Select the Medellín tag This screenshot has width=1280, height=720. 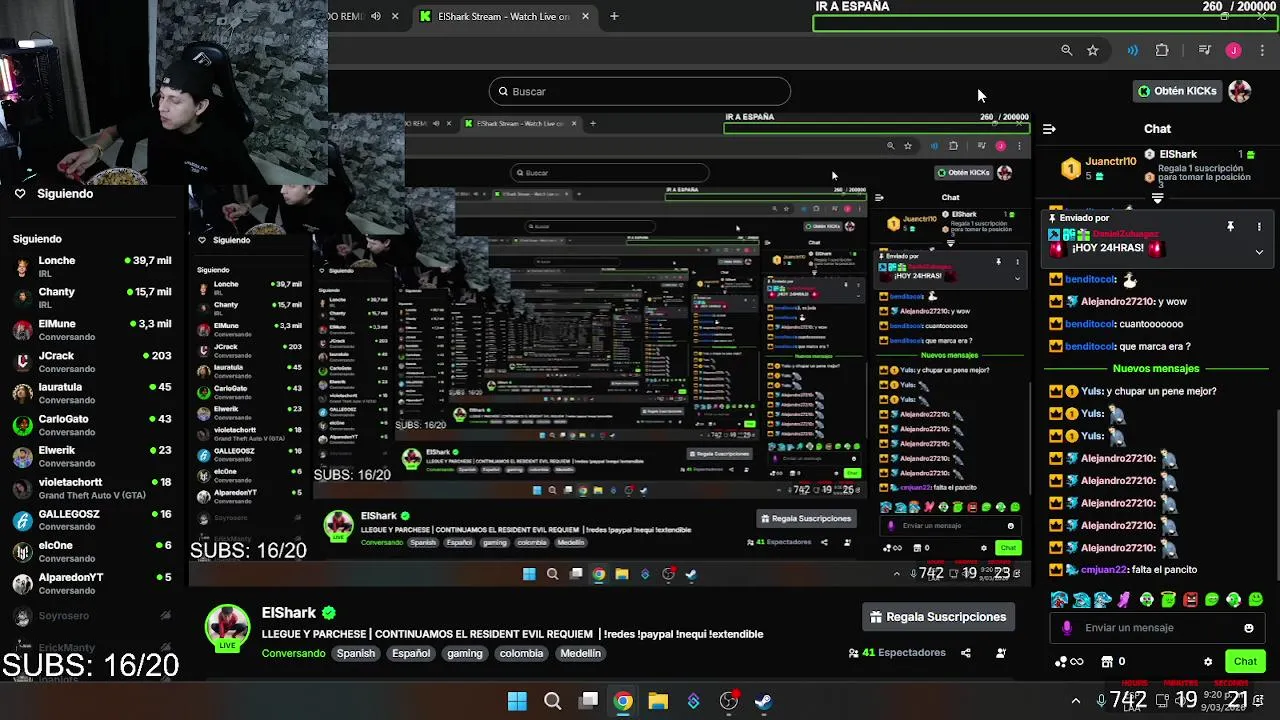[581, 653]
